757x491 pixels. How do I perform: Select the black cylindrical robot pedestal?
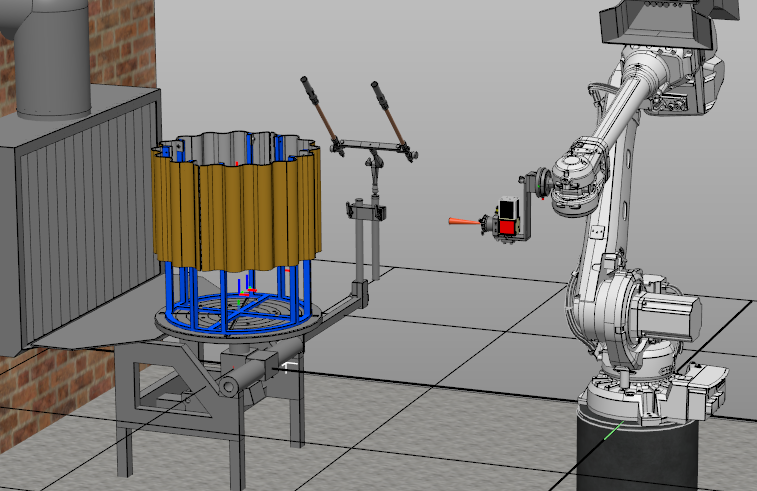click(630, 455)
